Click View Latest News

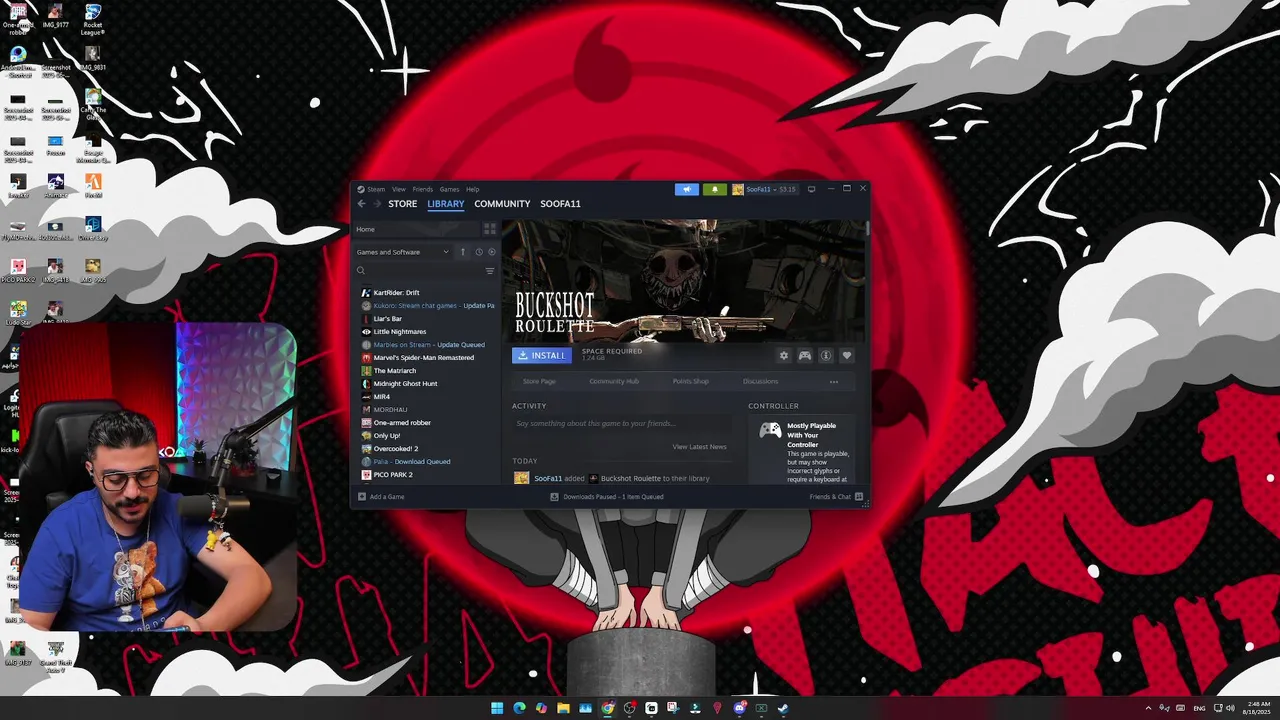(x=700, y=447)
